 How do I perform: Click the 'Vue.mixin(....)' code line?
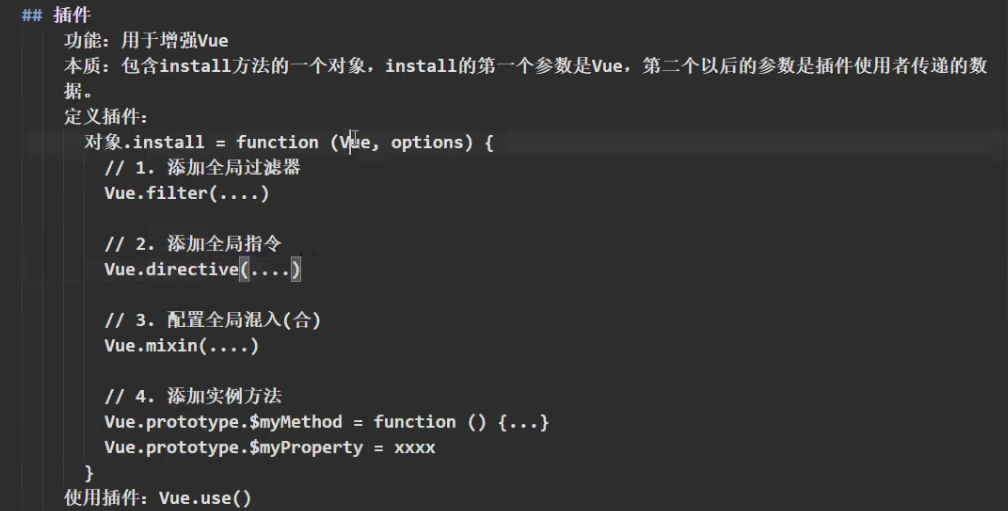click(181, 346)
